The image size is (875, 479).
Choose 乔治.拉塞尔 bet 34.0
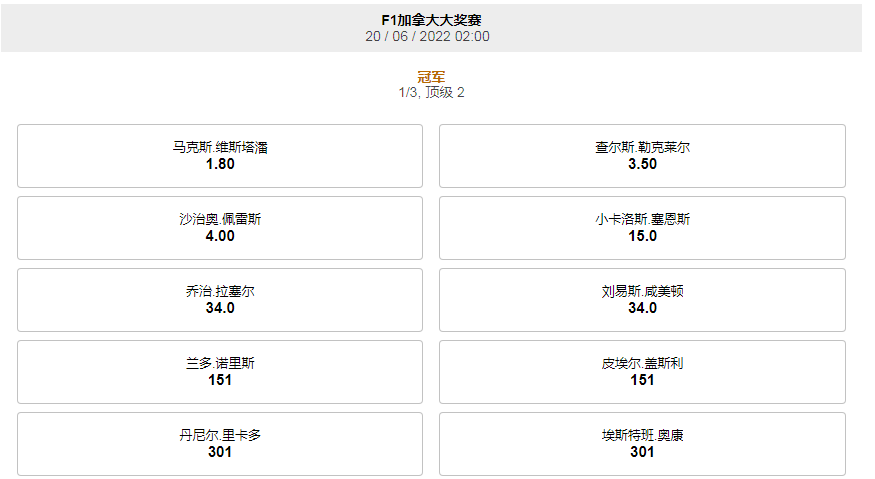(x=220, y=300)
